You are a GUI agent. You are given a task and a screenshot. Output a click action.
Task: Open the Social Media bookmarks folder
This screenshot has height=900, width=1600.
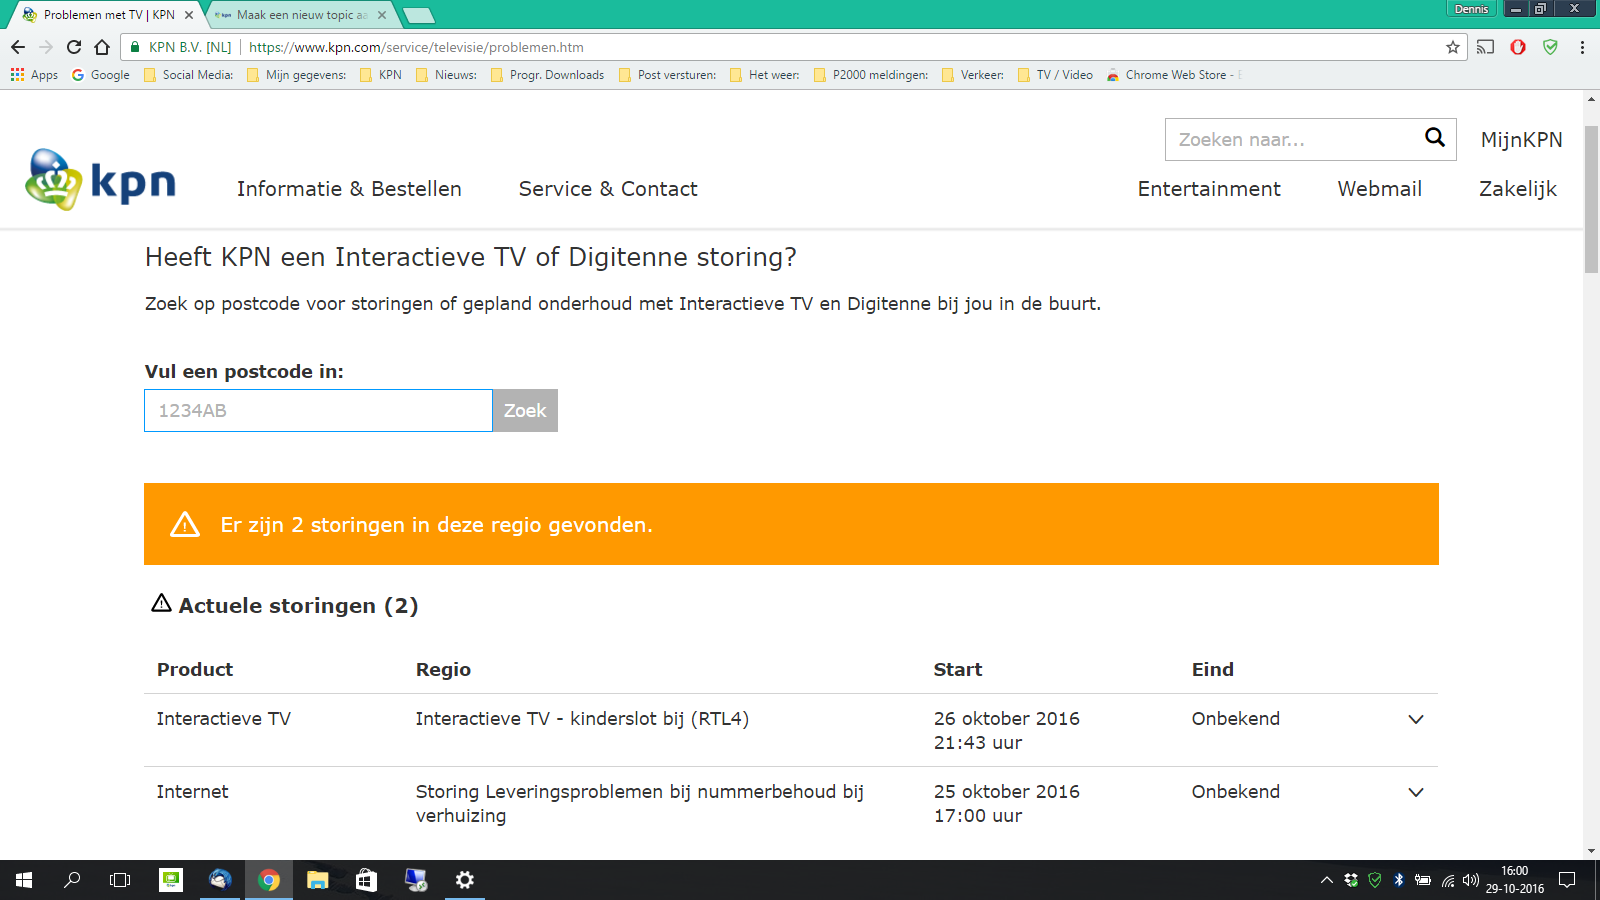[189, 75]
